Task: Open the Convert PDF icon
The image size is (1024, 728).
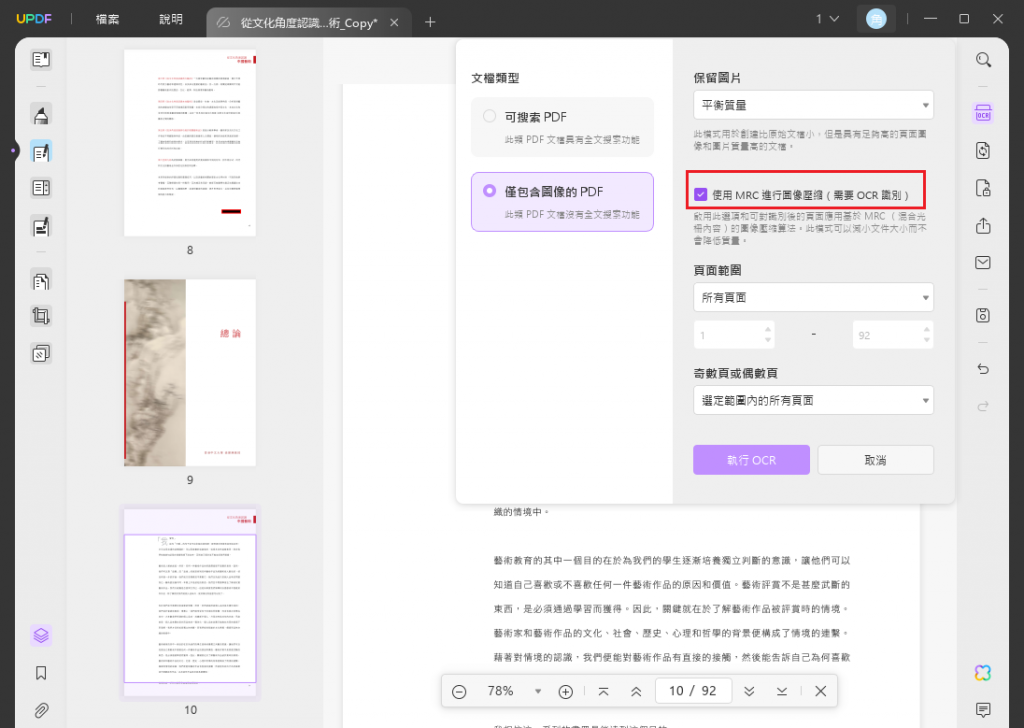Action: (x=984, y=151)
